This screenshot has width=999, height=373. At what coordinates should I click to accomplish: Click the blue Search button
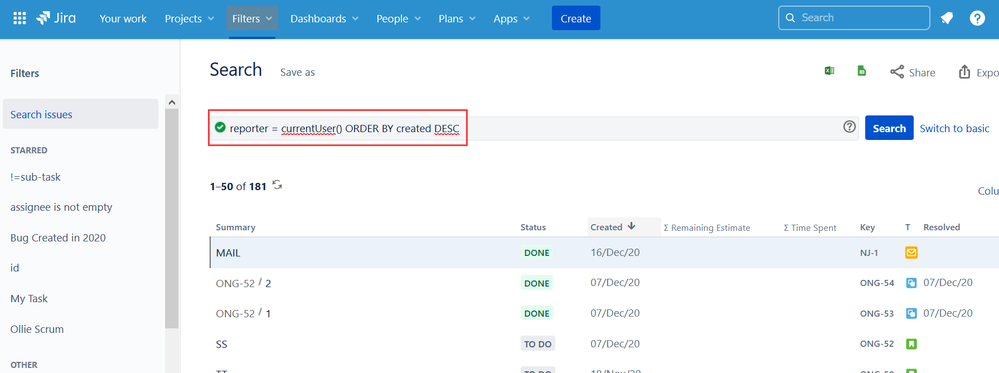(x=889, y=128)
